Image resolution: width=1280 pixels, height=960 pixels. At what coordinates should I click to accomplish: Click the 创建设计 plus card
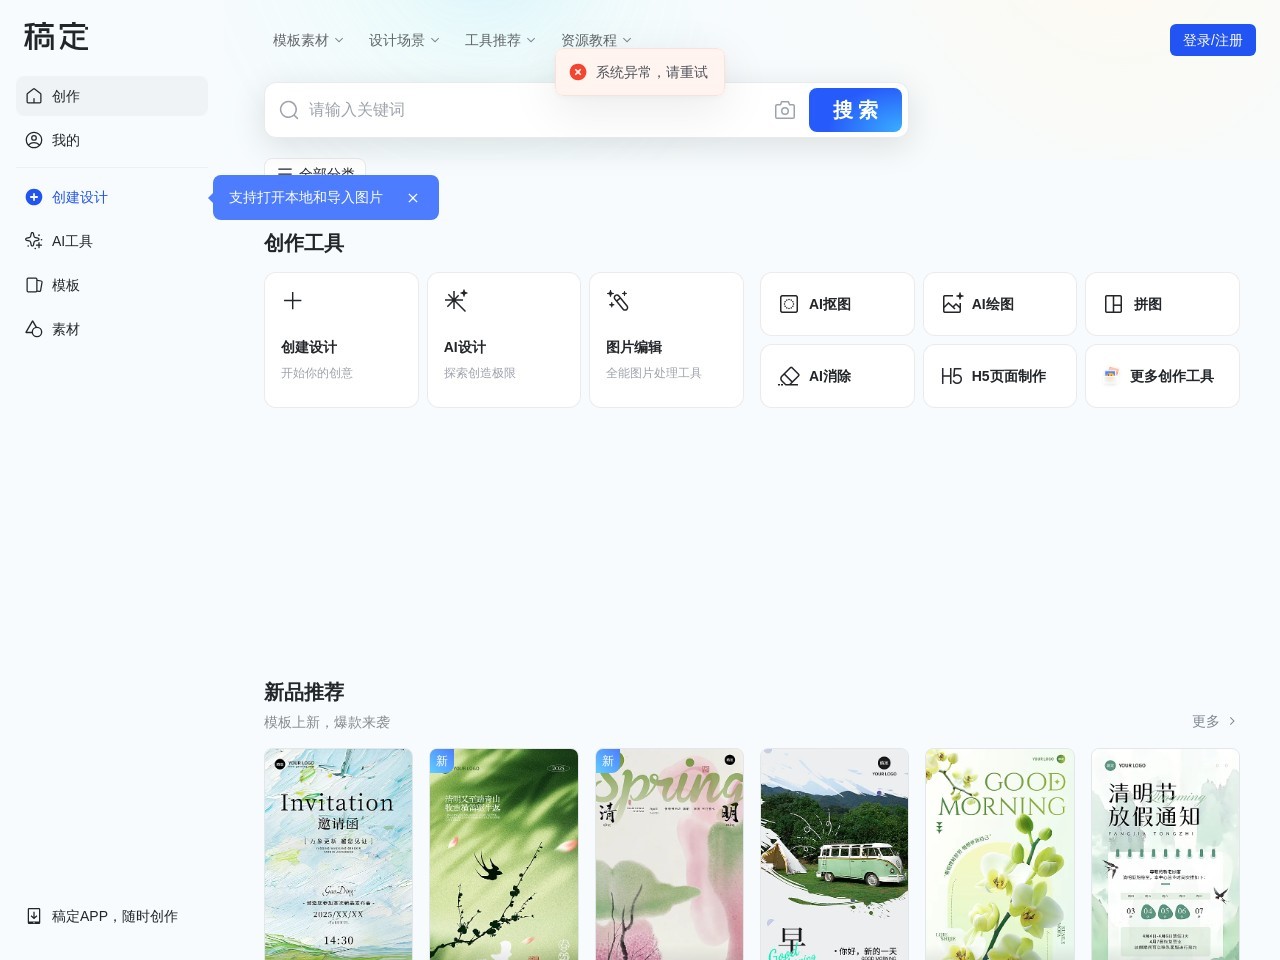point(341,340)
